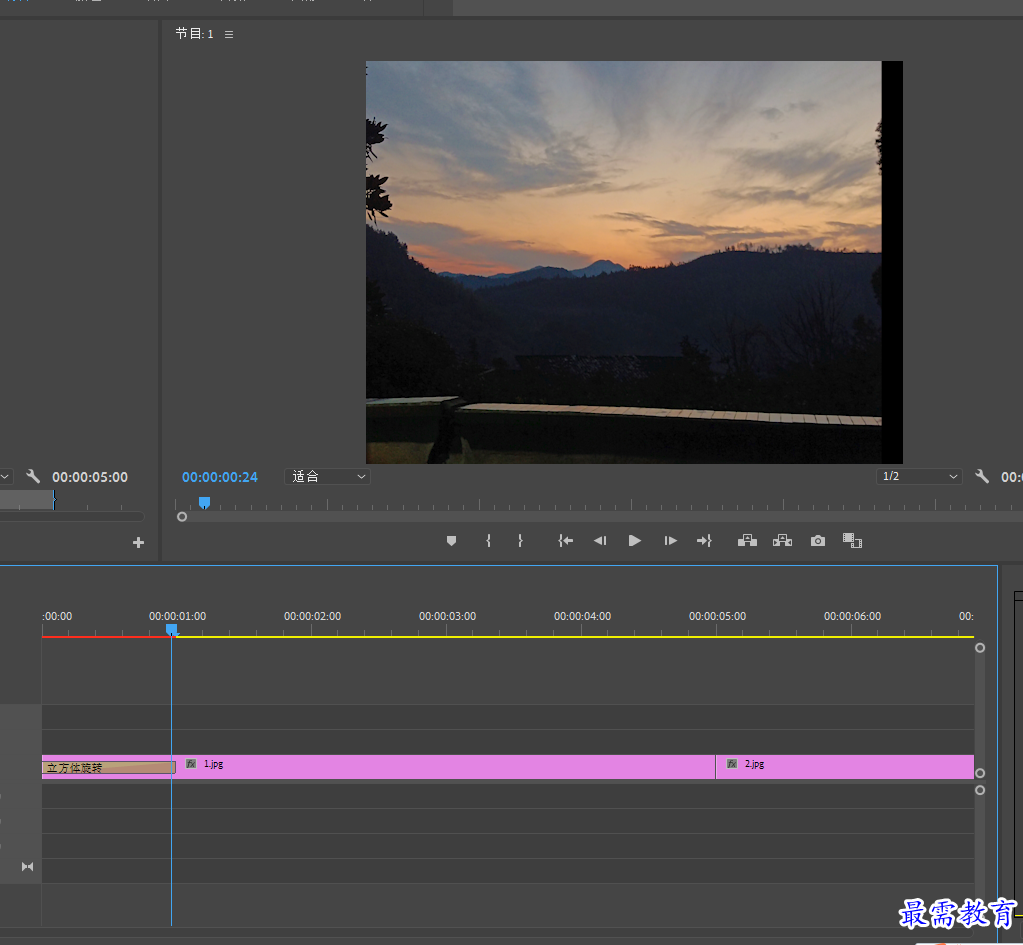Click the 00:00:06:00 mark on timeline ruler
This screenshot has width=1023, height=945.
coord(853,616)
